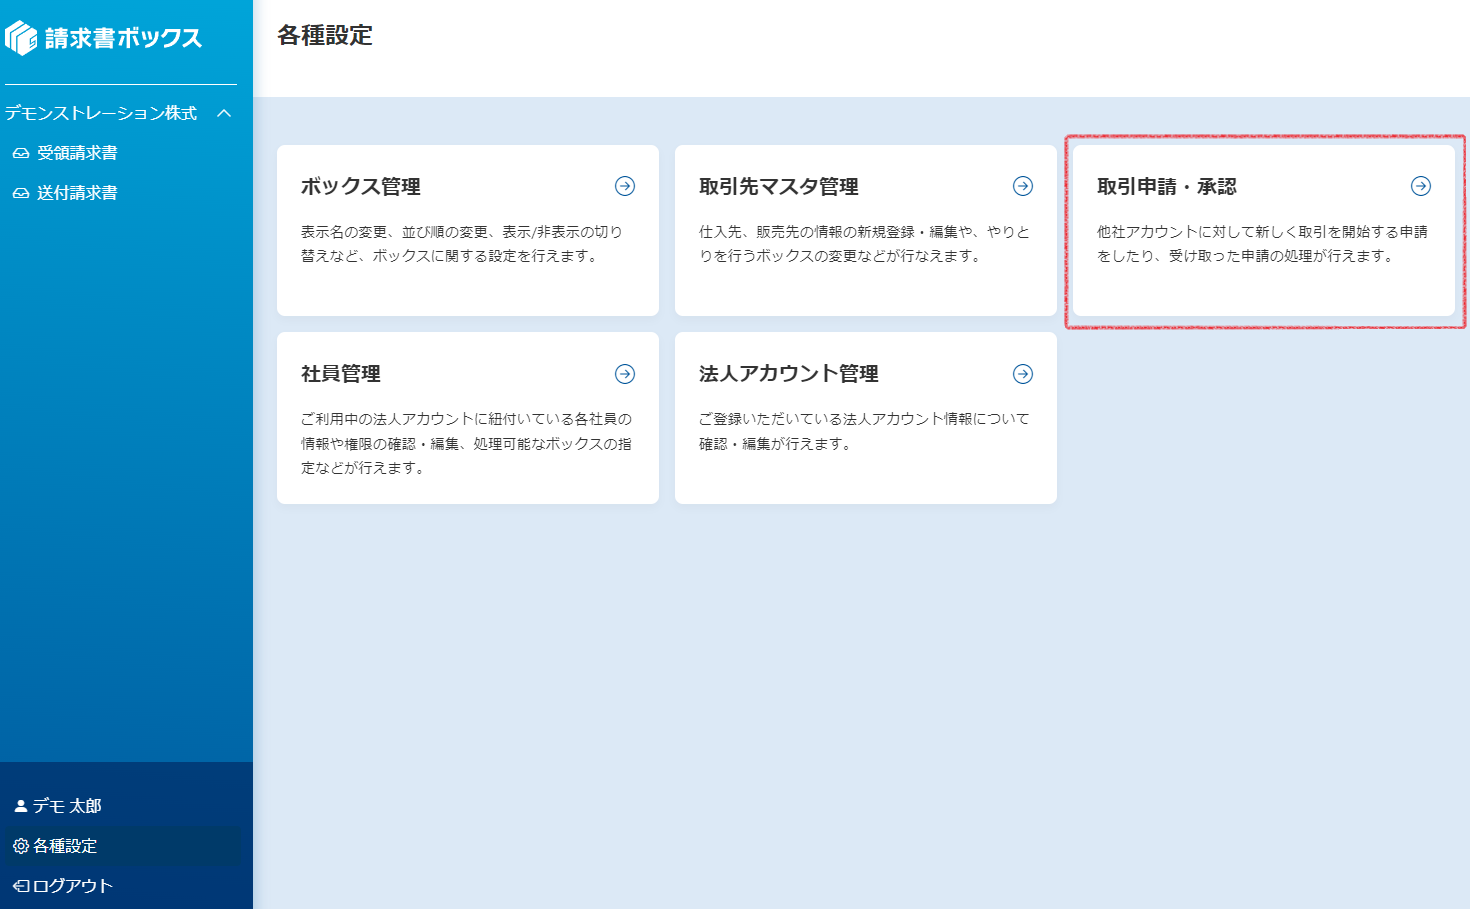
Task: Select the 取引先マスタ管理 card title
Action: [779, 187]
